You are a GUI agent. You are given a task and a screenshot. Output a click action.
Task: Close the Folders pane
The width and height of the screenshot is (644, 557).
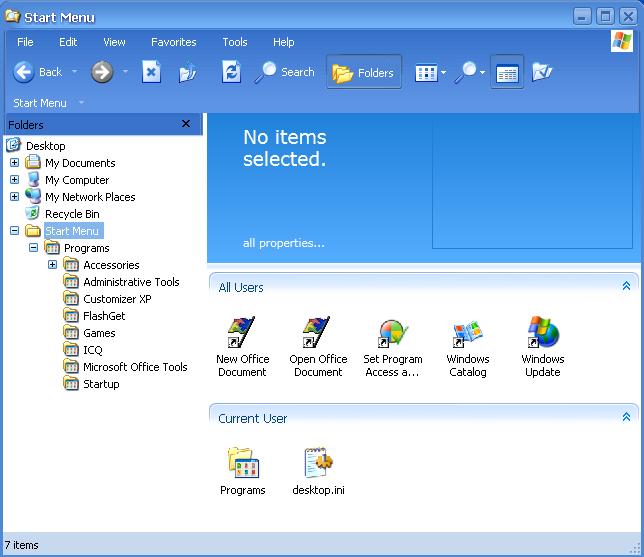[186, 123]
